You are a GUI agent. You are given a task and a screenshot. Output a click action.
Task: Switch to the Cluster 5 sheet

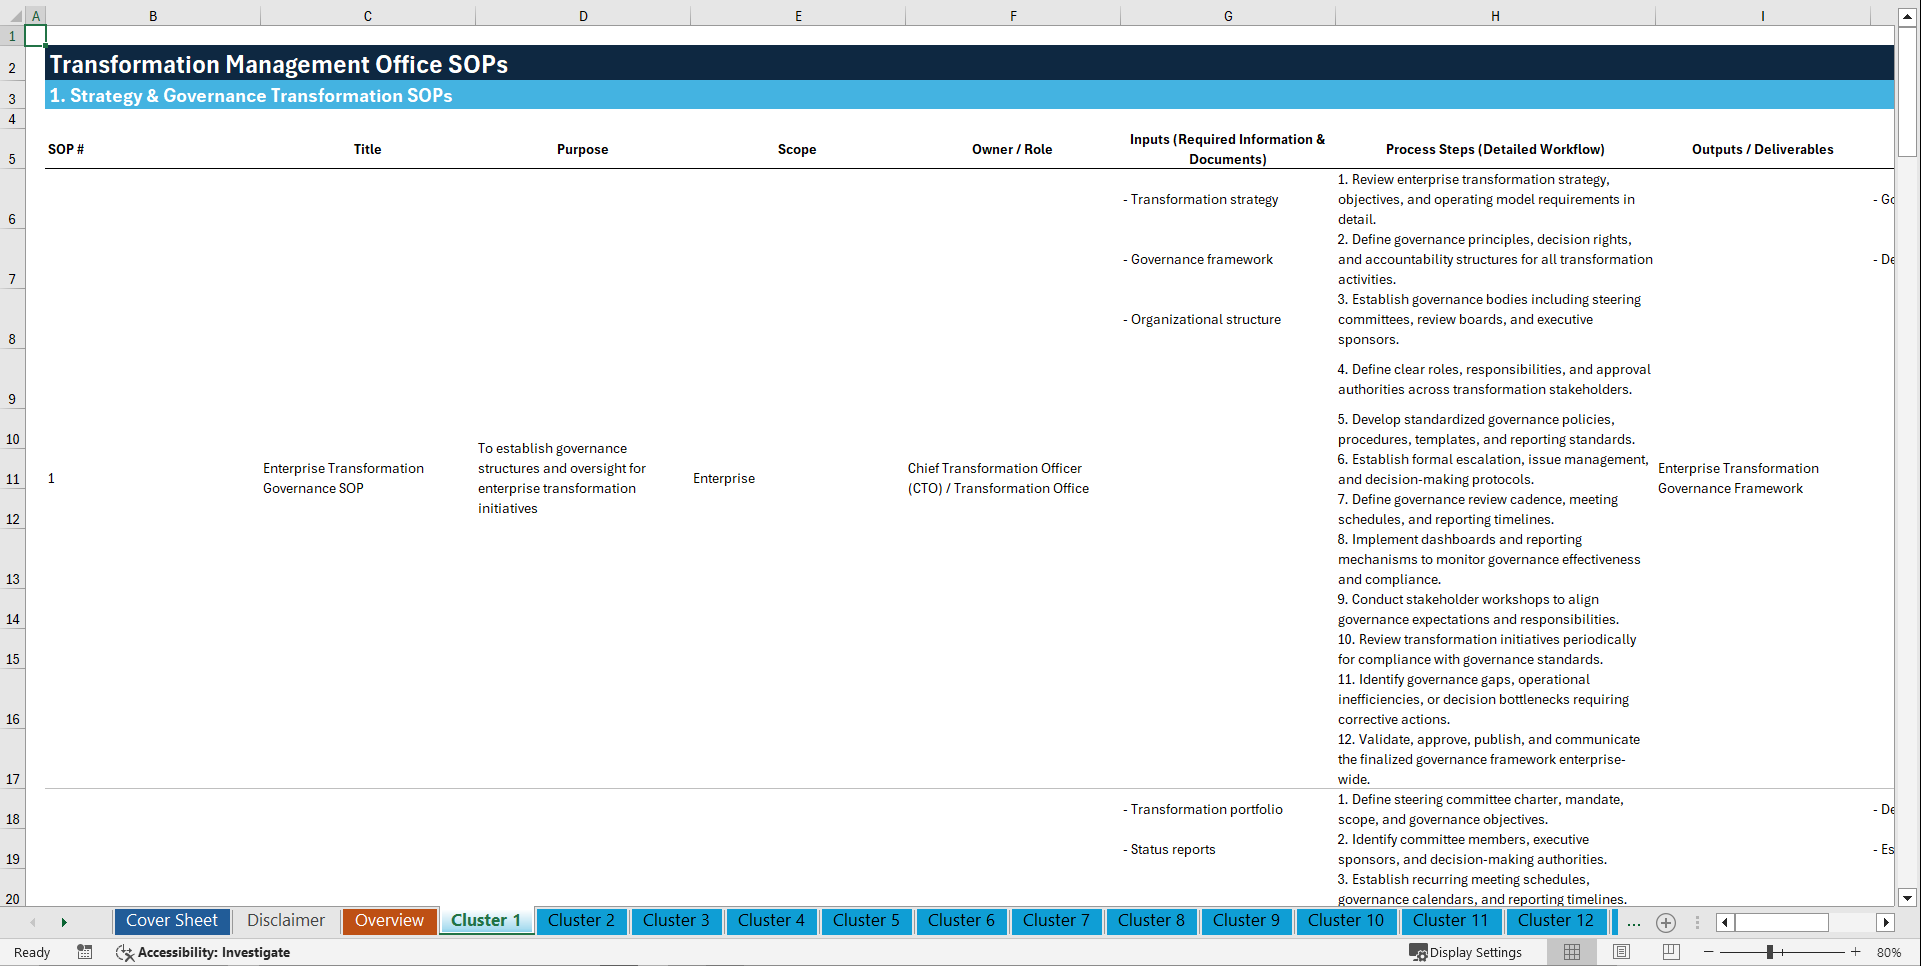[x=866, y=921]
